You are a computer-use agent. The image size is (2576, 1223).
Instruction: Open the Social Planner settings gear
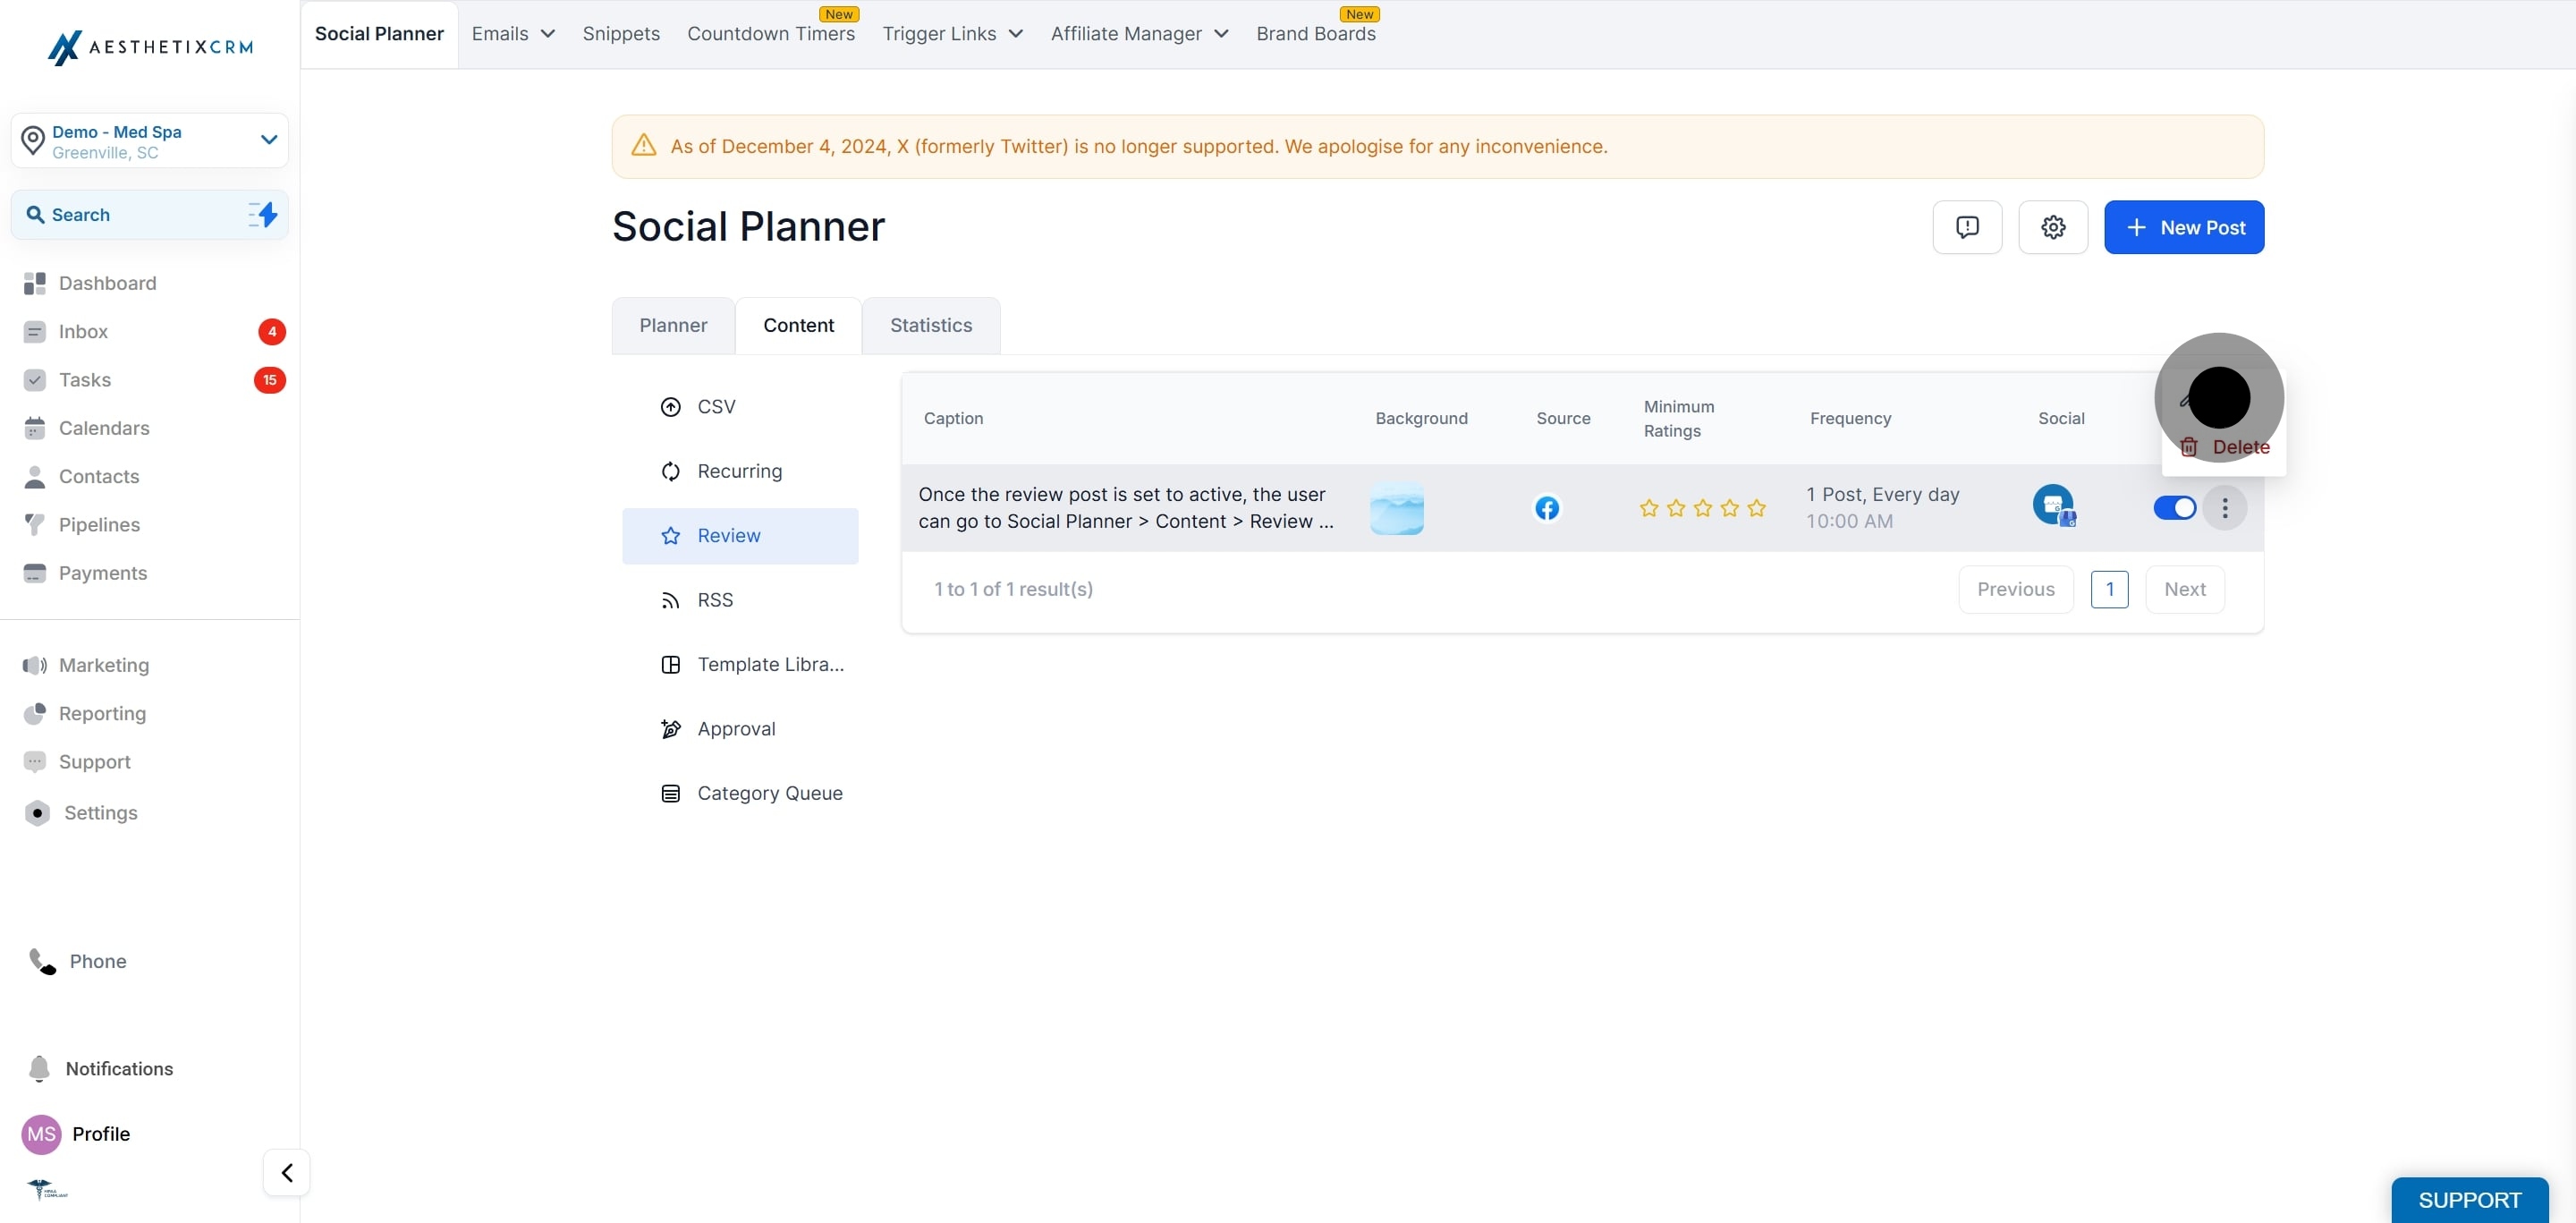point(2052,227)
